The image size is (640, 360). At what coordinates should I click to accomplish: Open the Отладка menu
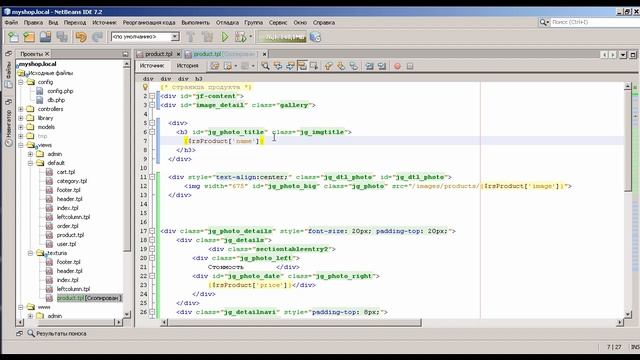pos(227,22)
